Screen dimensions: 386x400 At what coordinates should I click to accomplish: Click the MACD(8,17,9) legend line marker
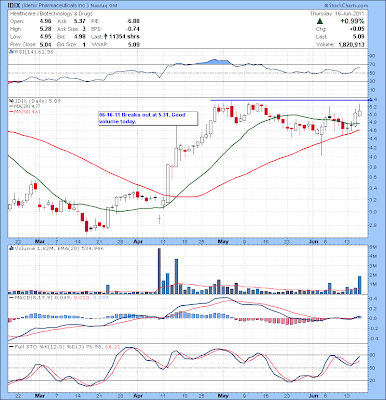click(x=11, y=297)
